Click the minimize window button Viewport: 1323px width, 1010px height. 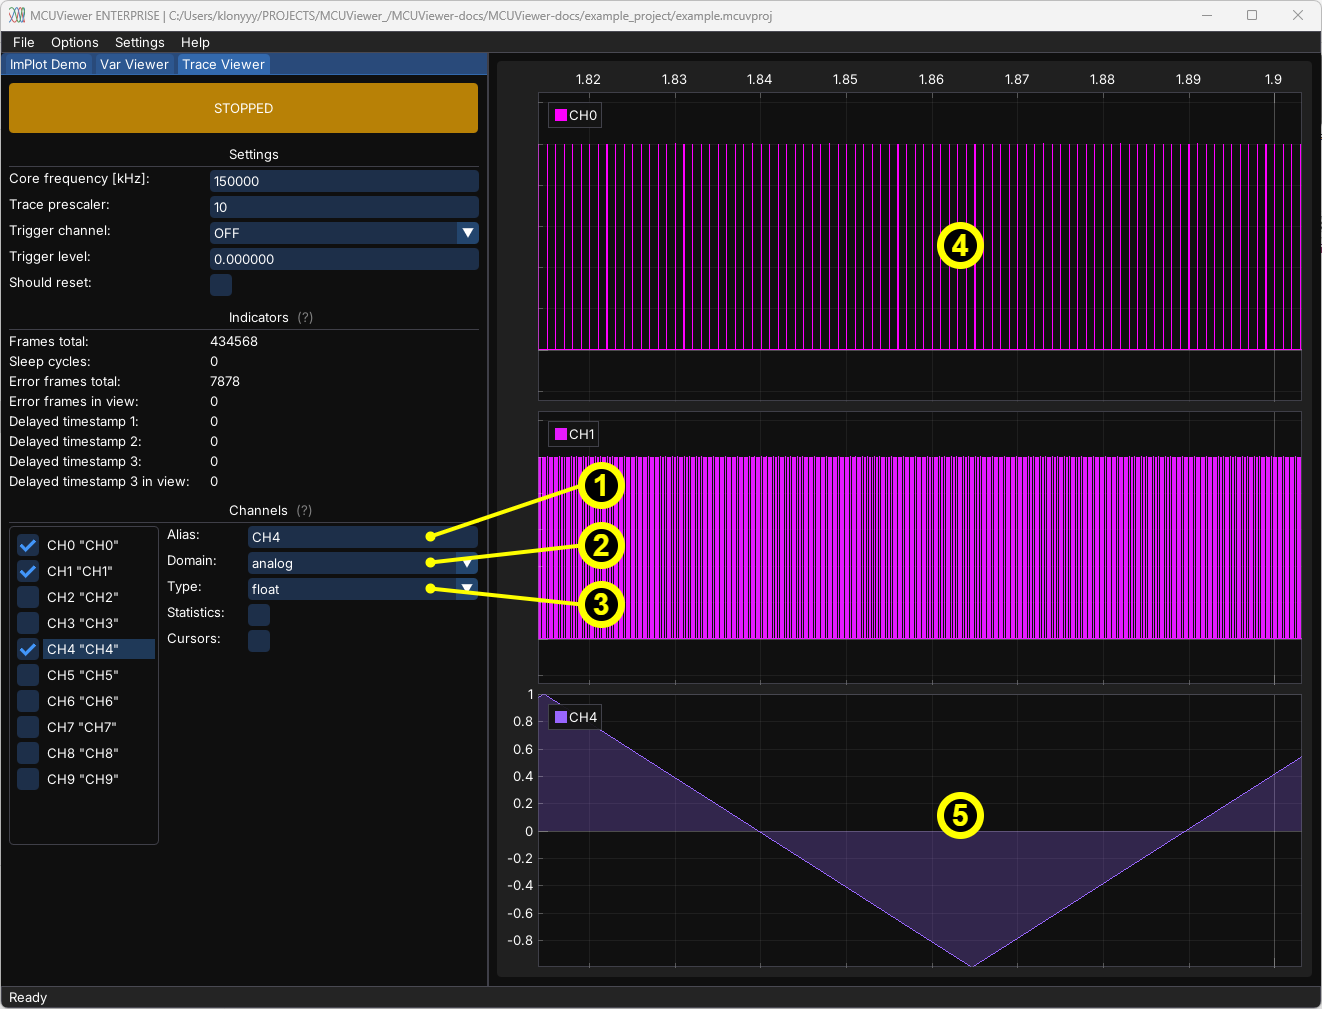click(x=1207, y=15)
